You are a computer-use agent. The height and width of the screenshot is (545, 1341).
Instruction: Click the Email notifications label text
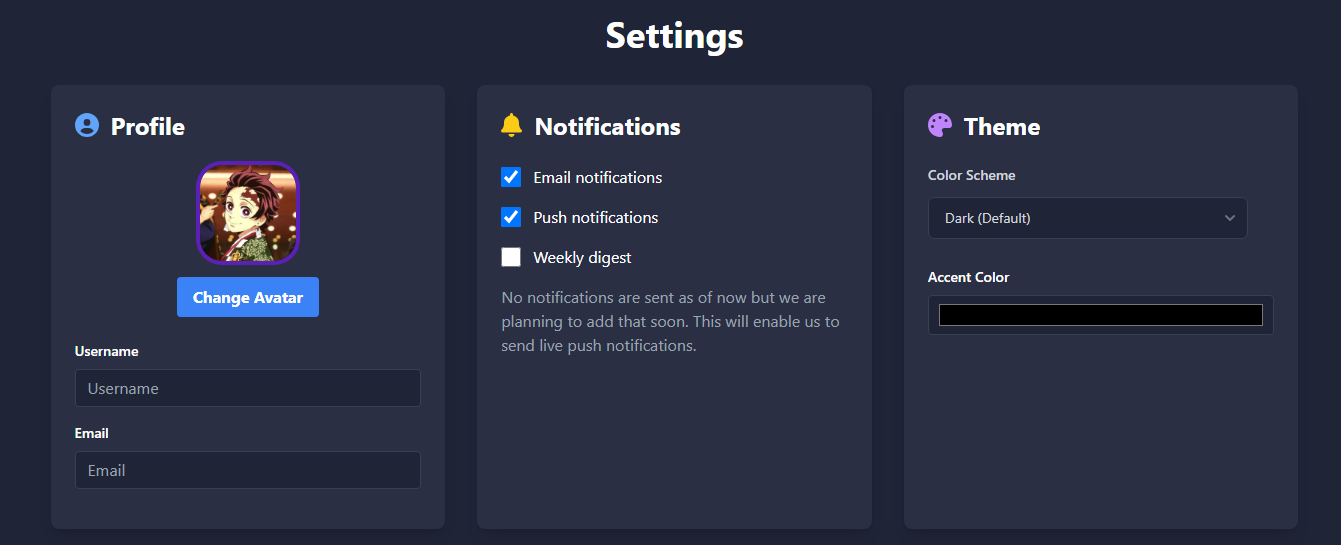(x=597, y=177)
